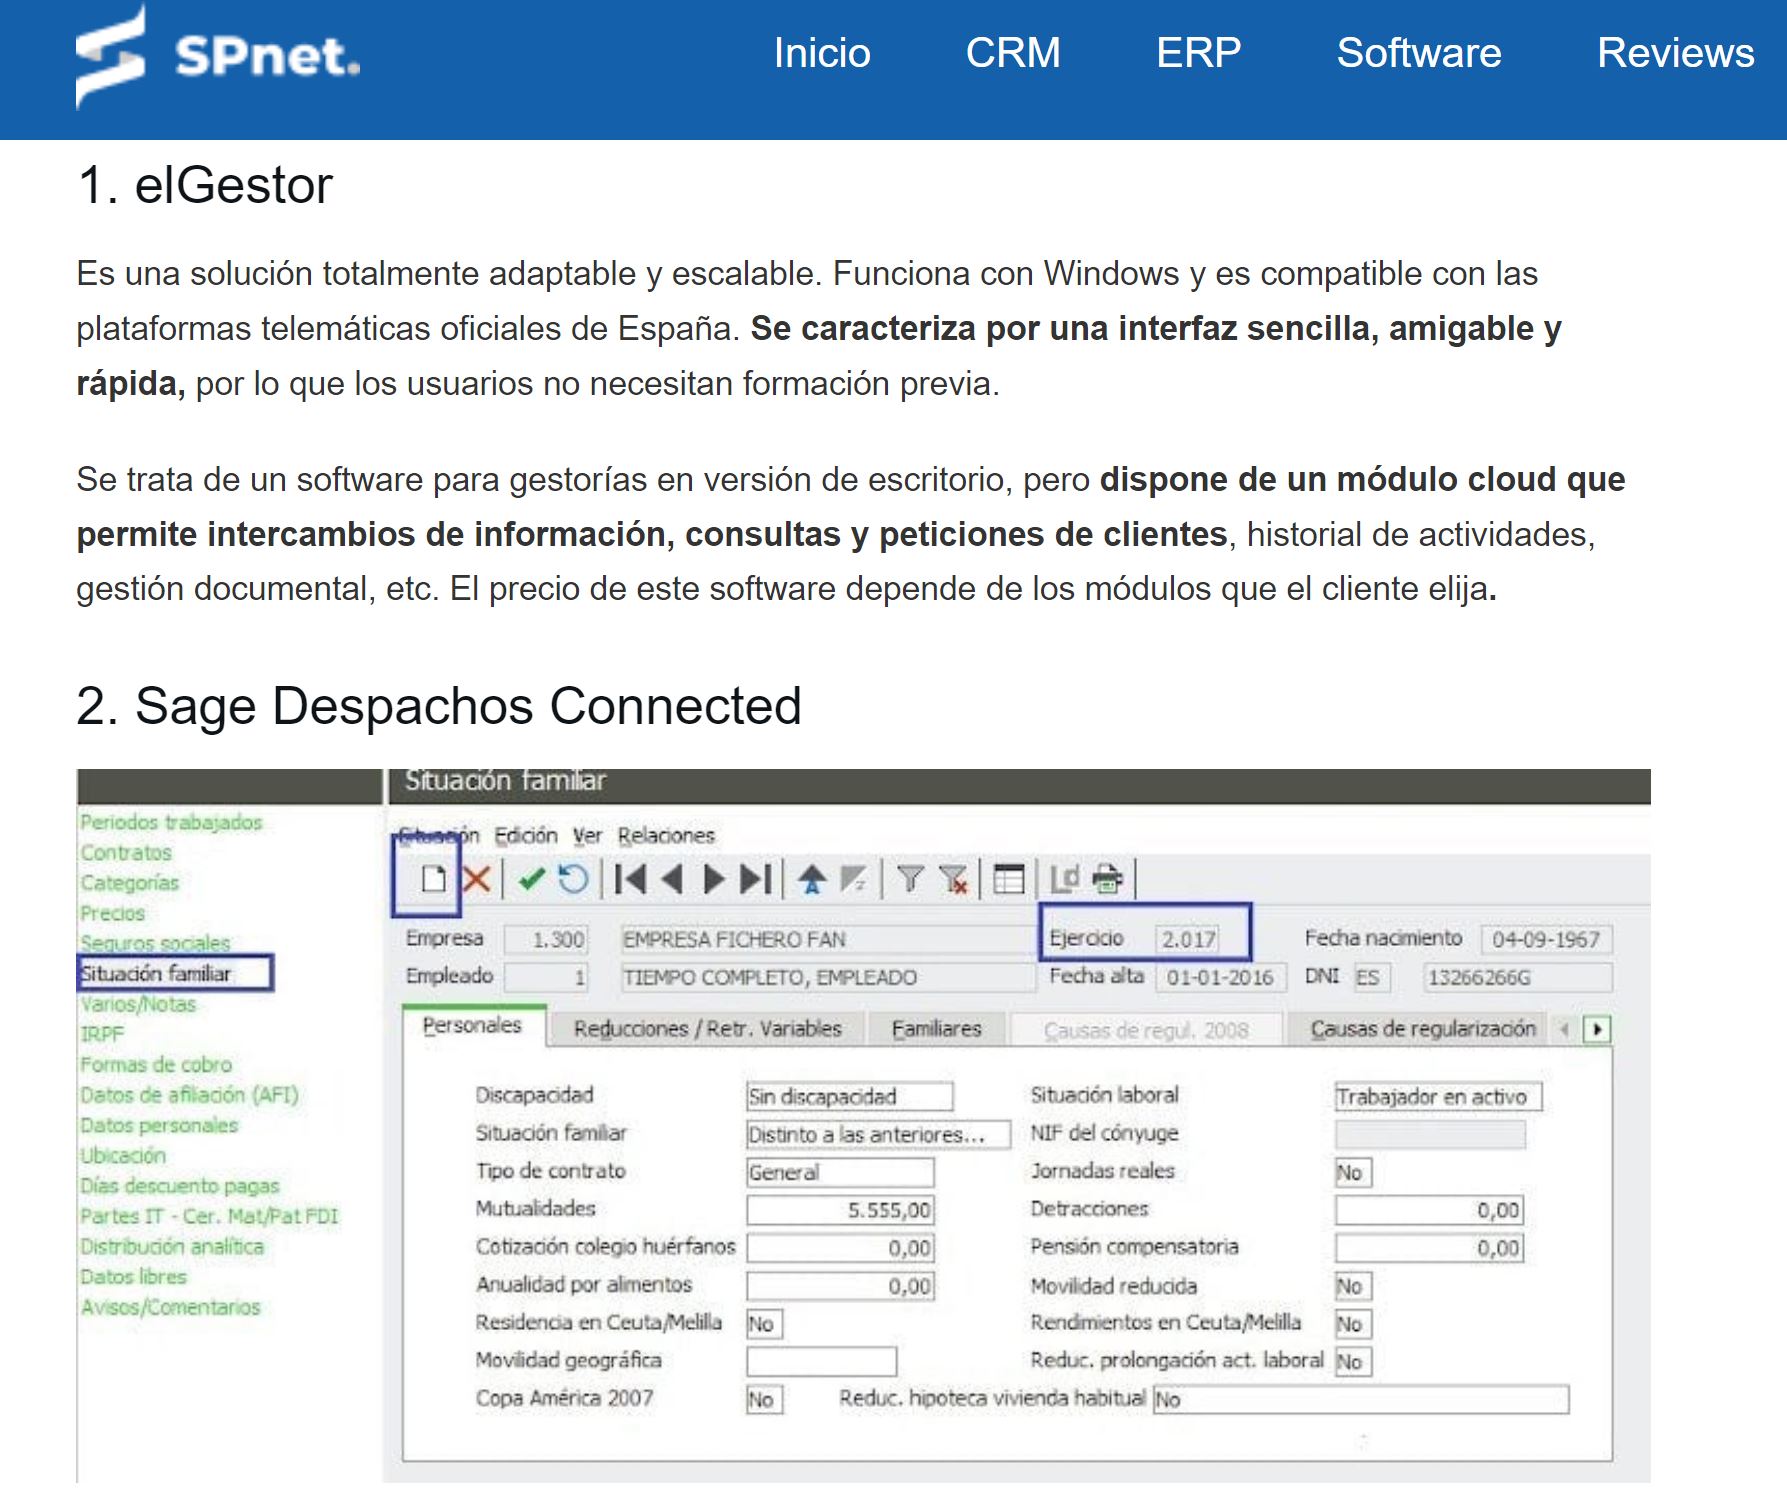The width and height of the screenshot is (1787, 1504).
Task: Select Situación familiar in sidebar
Action: [x=175, y=973]
